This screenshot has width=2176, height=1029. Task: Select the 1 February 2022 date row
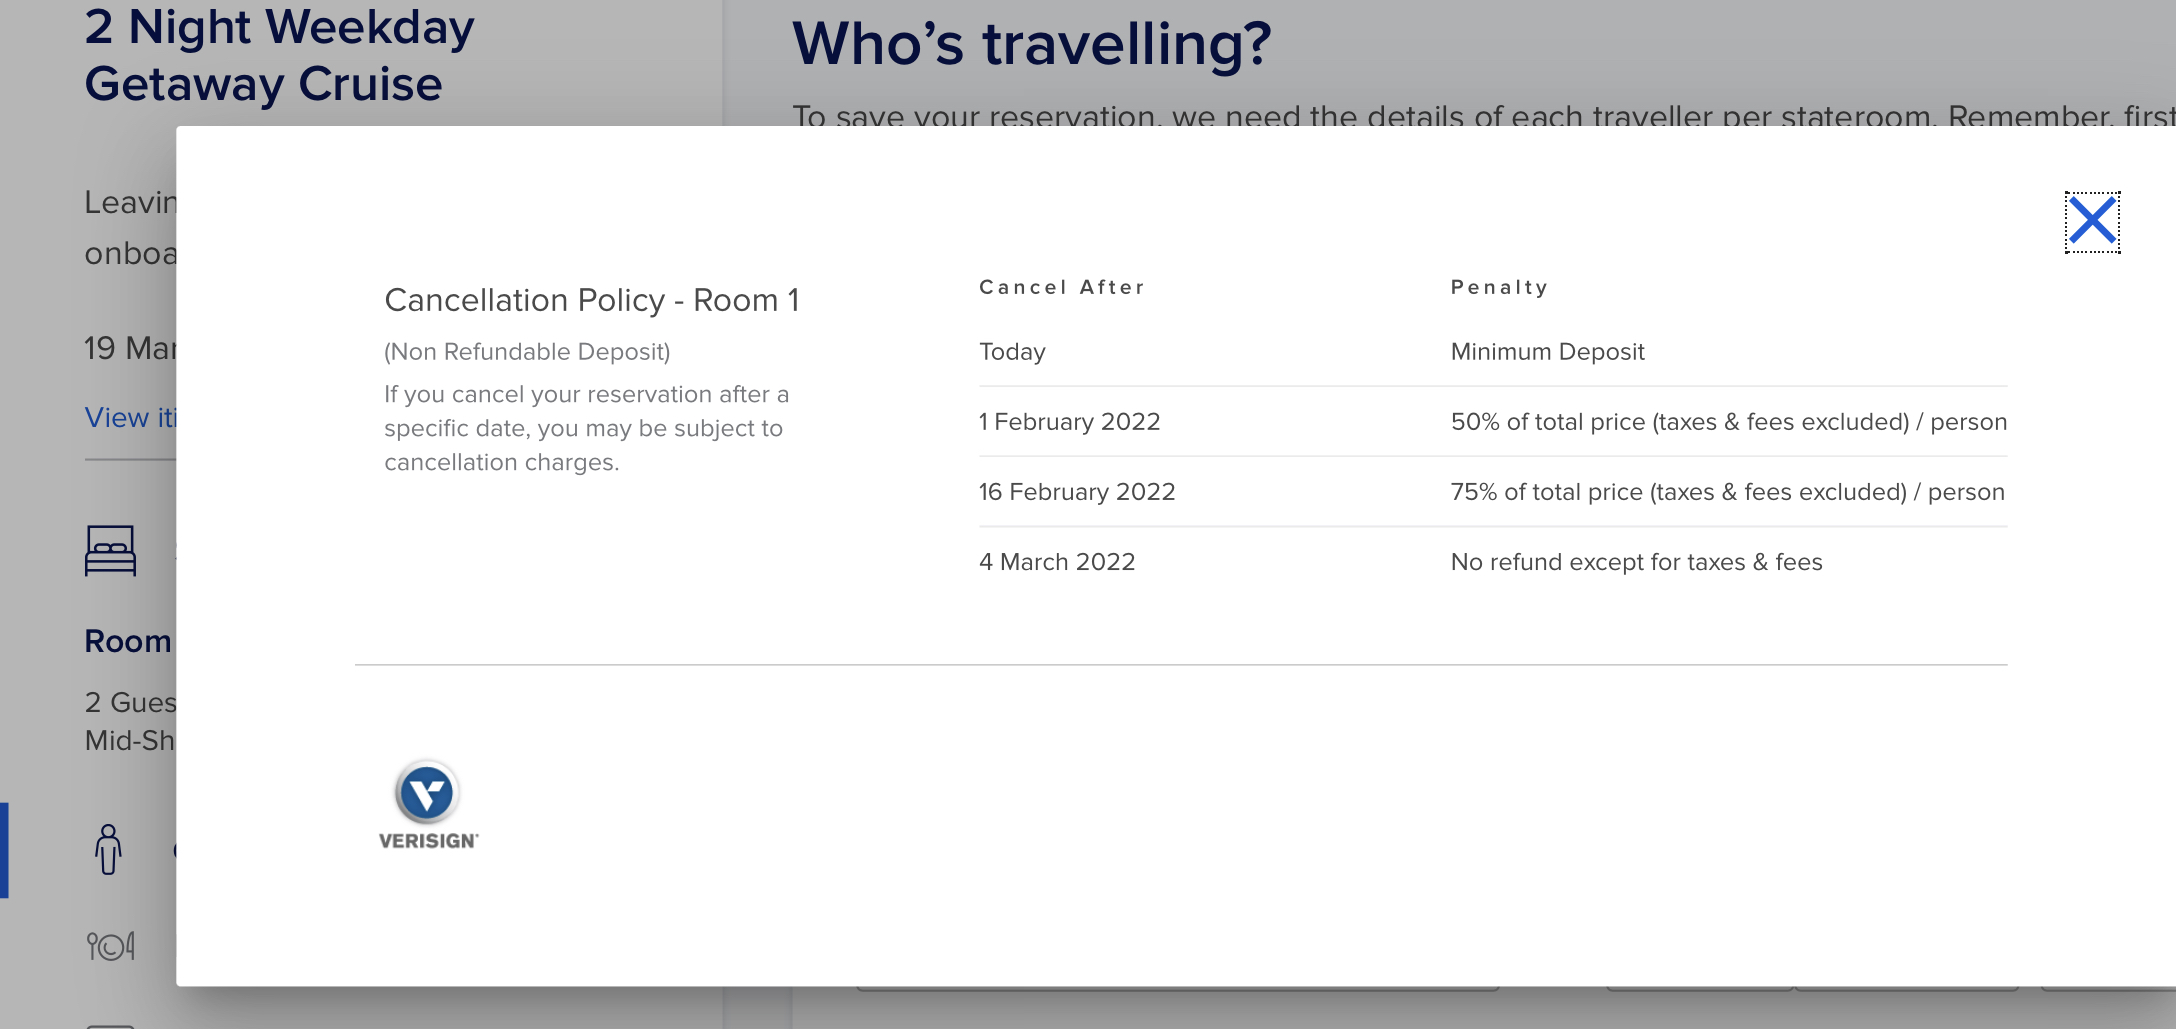pos(1493,422)
